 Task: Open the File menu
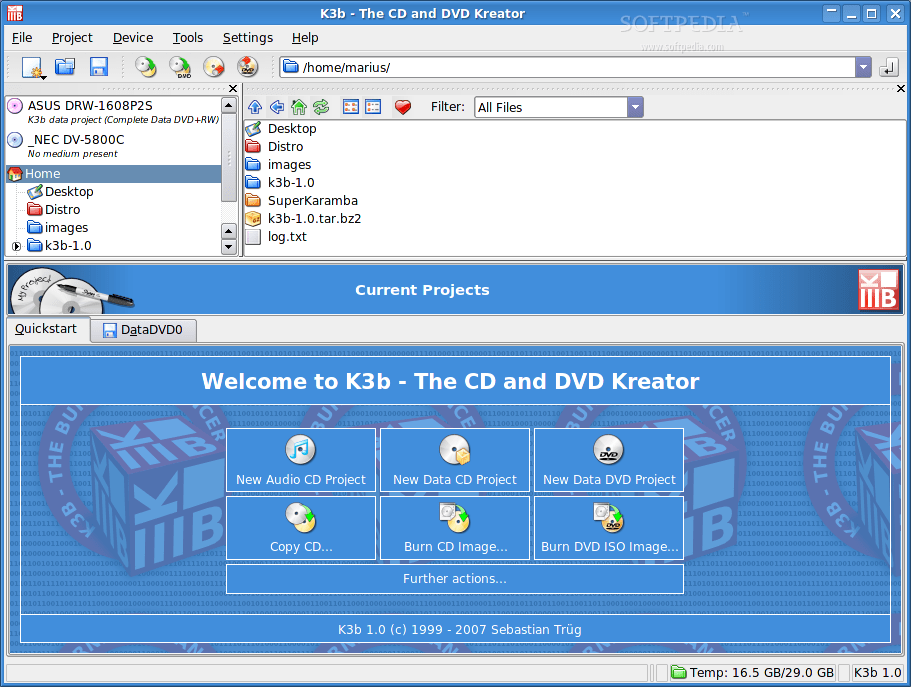(22, 38)
